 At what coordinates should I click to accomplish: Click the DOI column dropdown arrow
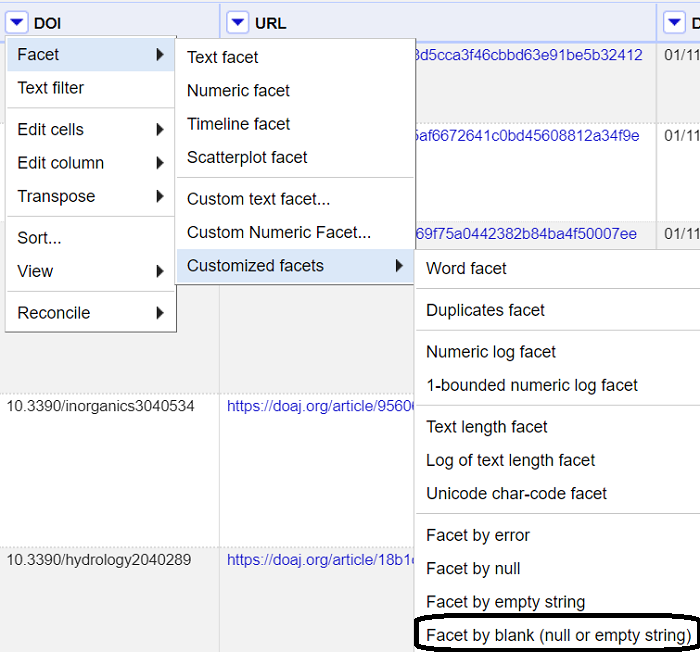pos(17,23)
